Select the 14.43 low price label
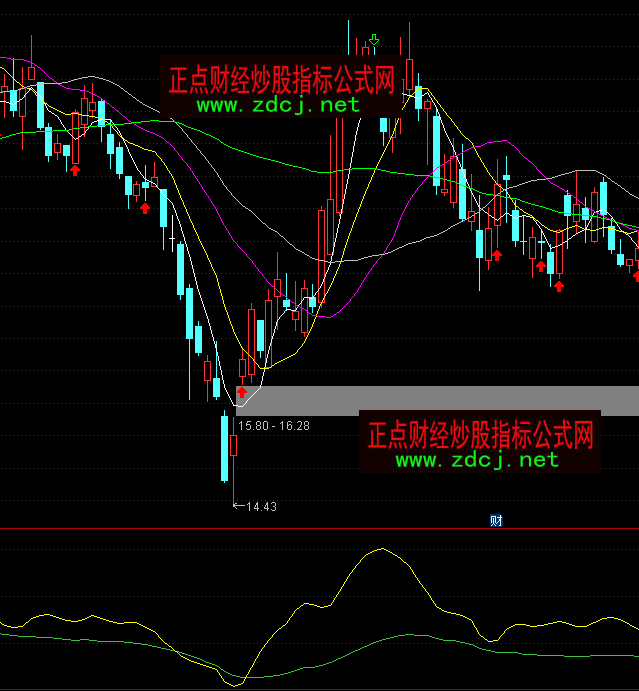Image resolution: width=639 pixels, height=691 pixels. tap(260, 507)
